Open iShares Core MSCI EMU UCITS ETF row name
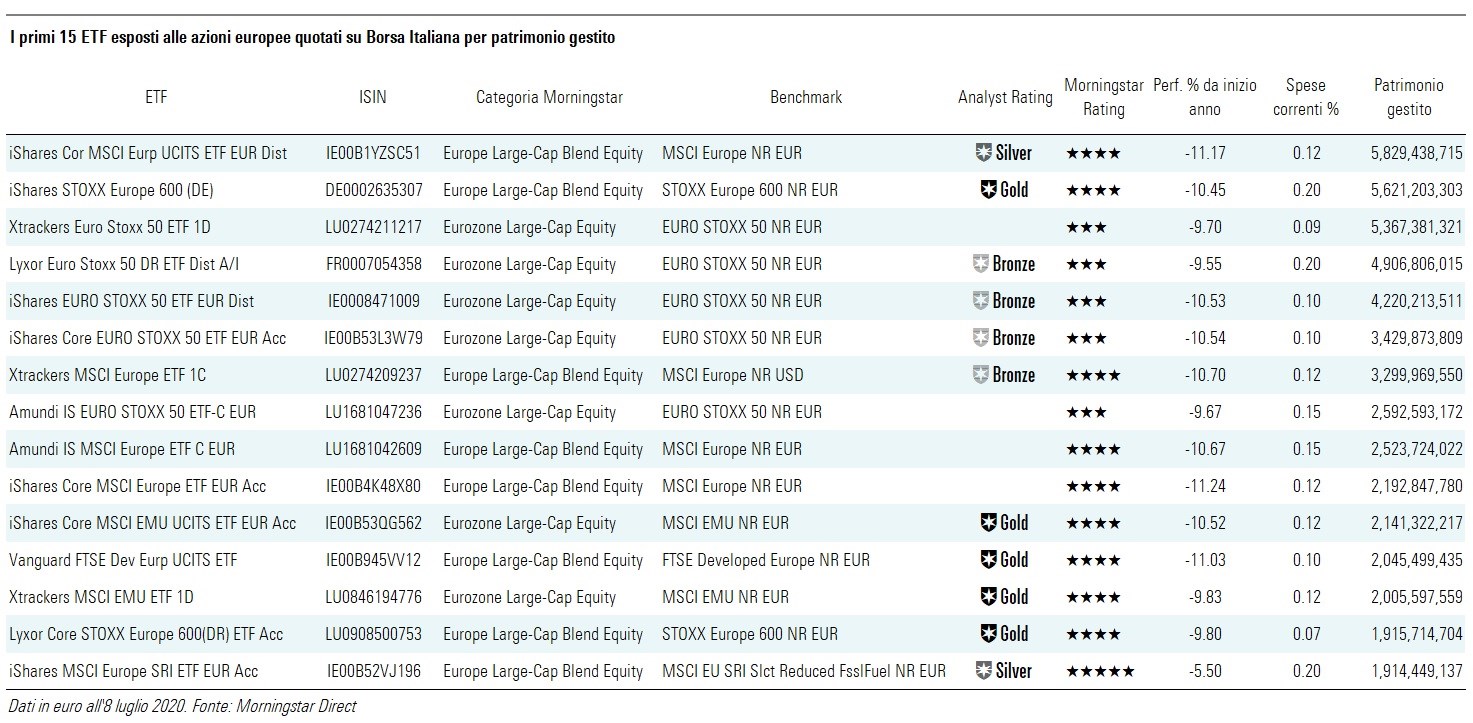Viewport: 1473px width, 723px height. click(152, 523)
